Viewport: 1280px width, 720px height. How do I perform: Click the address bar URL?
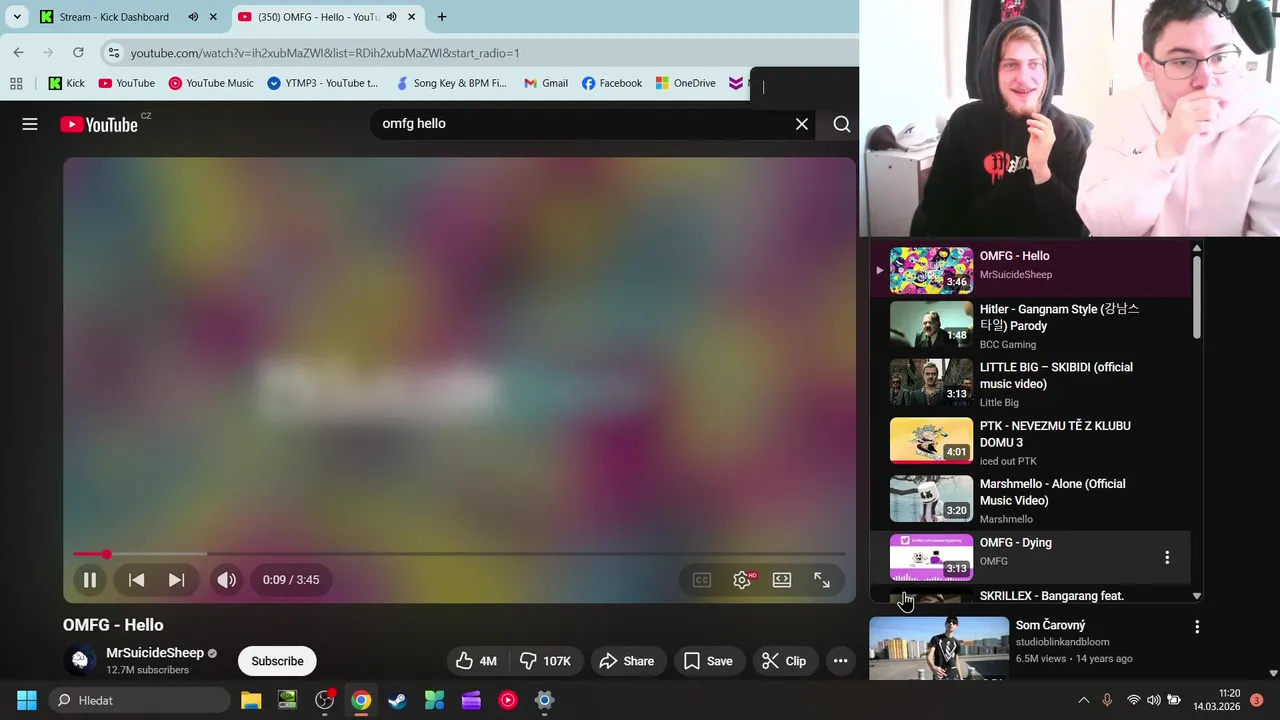[325, 53]
